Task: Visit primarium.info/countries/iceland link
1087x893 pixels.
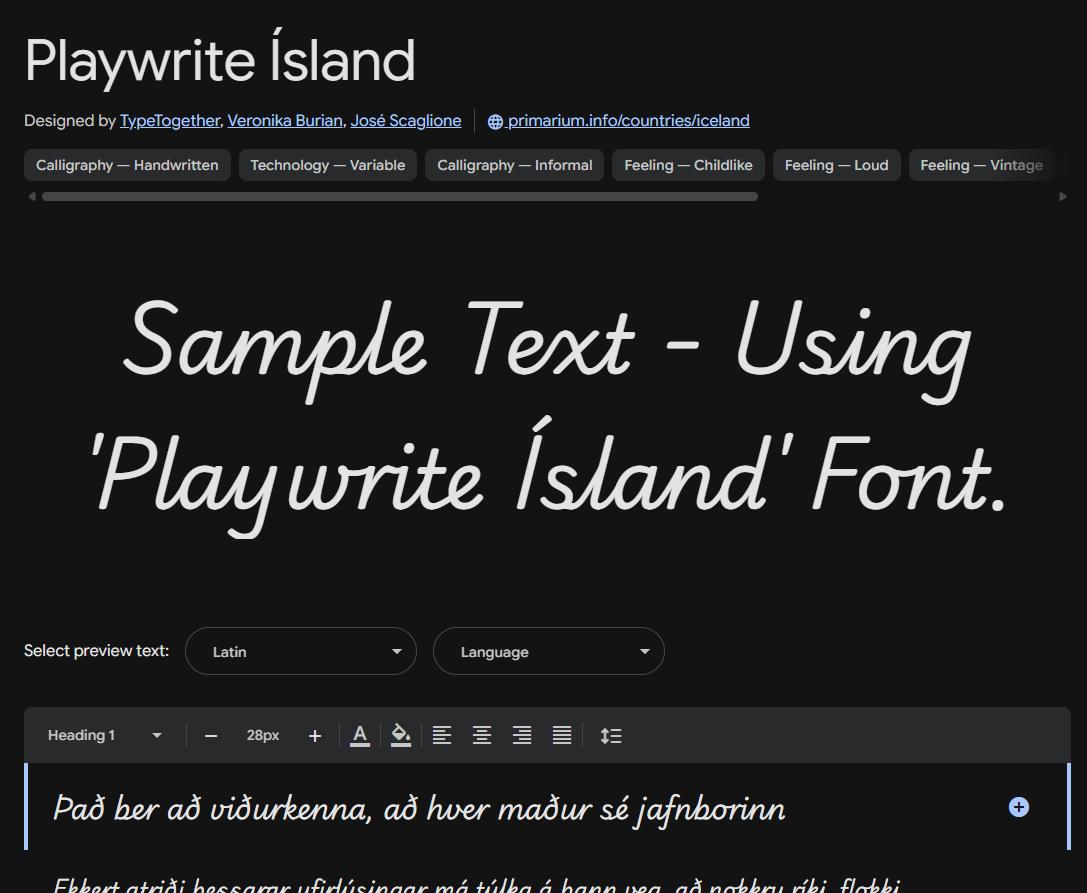Action: (x=628, y=121)
